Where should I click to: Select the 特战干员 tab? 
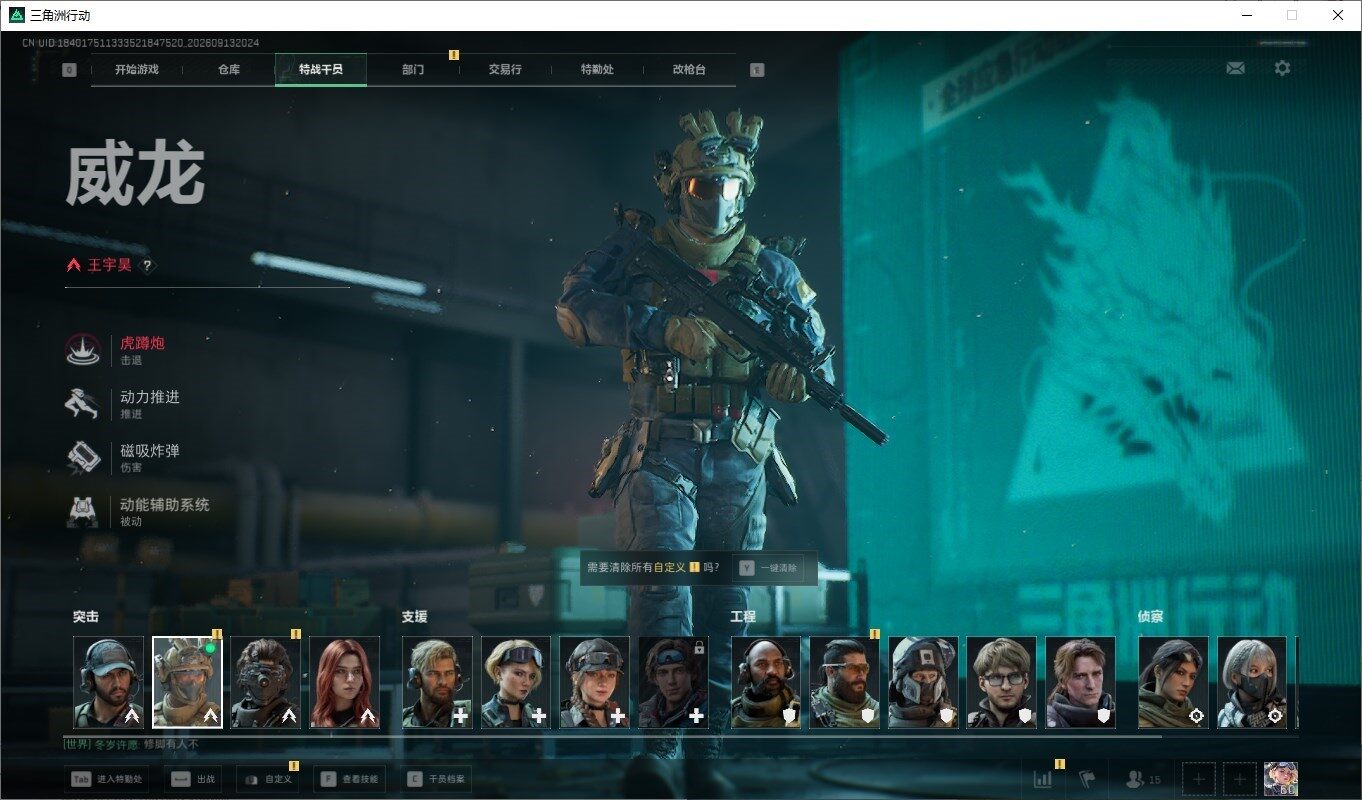click(x=321, y=70)
